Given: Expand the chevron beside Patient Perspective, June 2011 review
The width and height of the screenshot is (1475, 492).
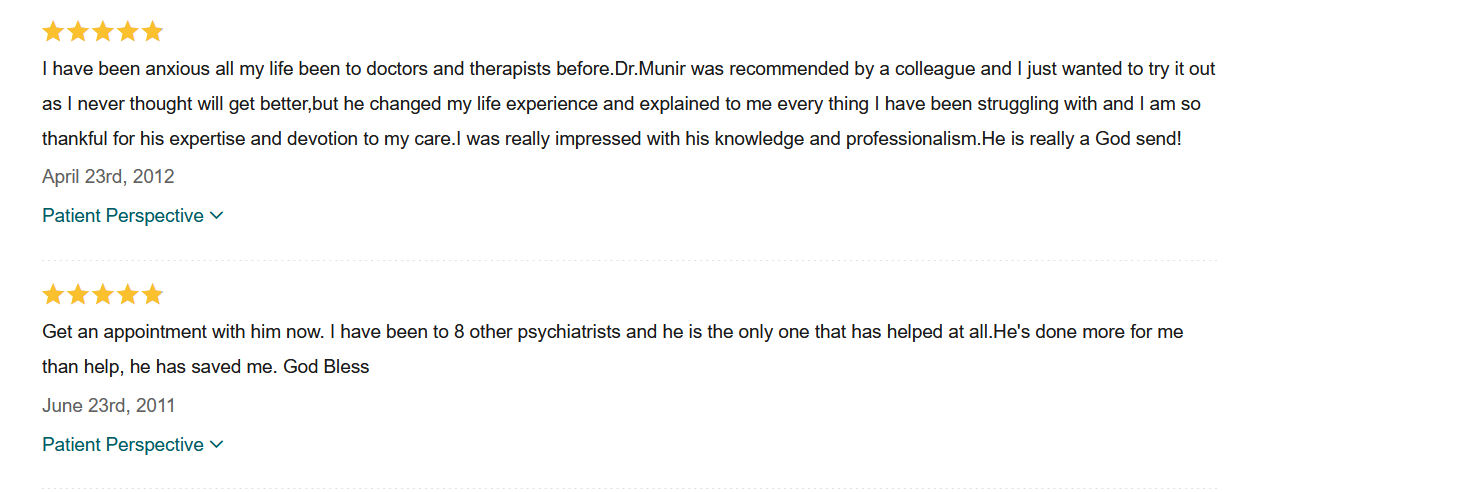Looking at the screenshot, I should point(217,445).
